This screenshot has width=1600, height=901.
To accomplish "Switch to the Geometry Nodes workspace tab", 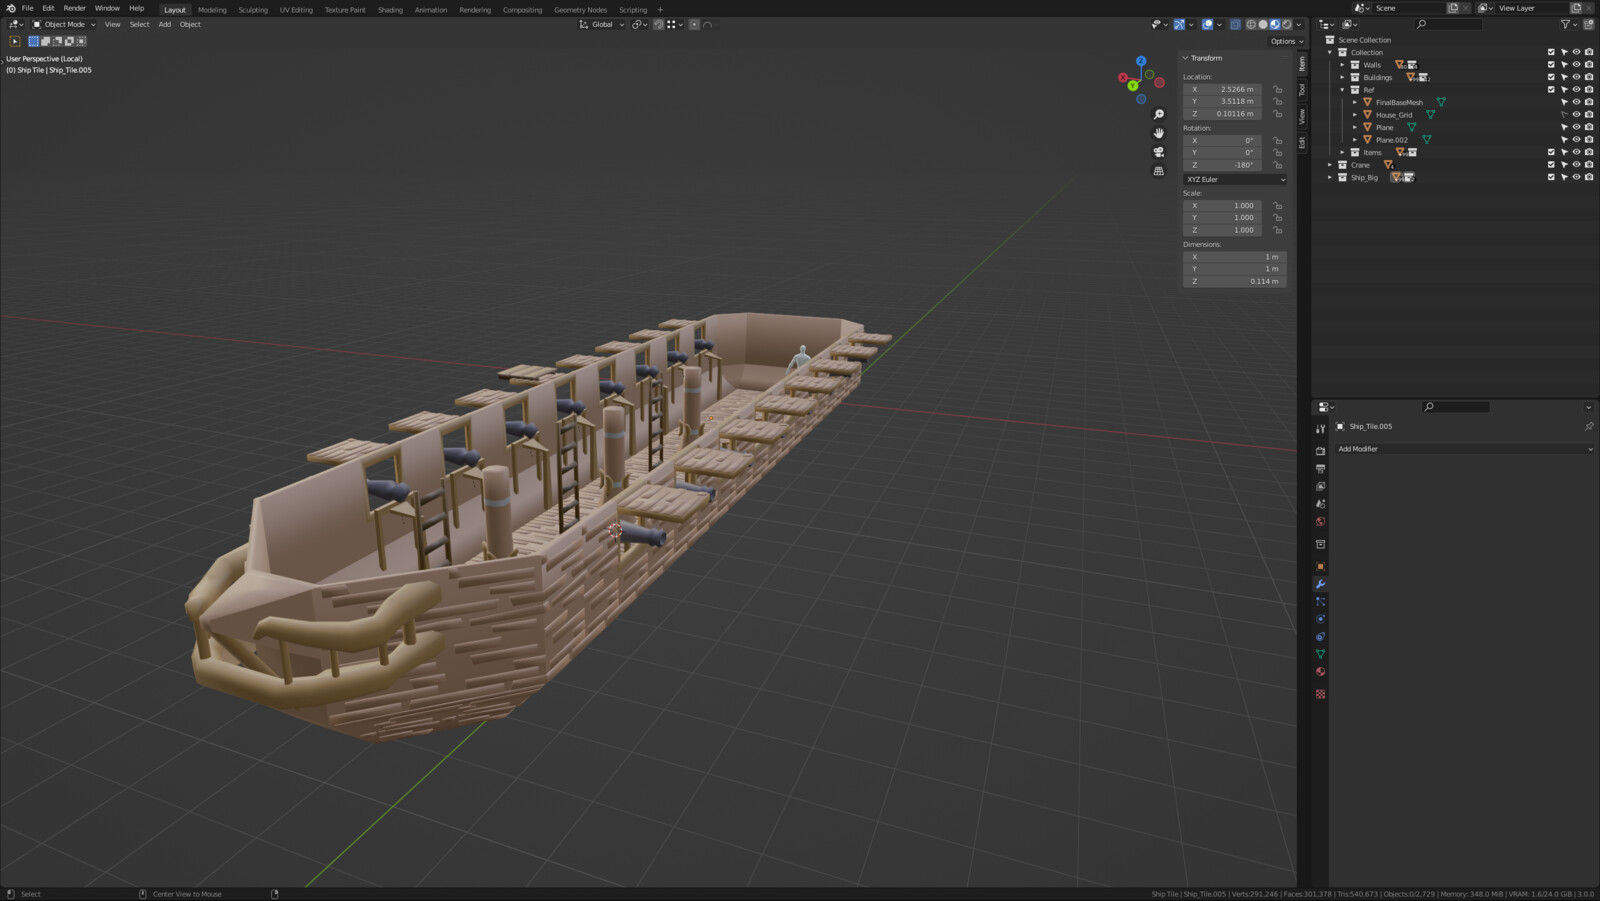I will (580, 10).
